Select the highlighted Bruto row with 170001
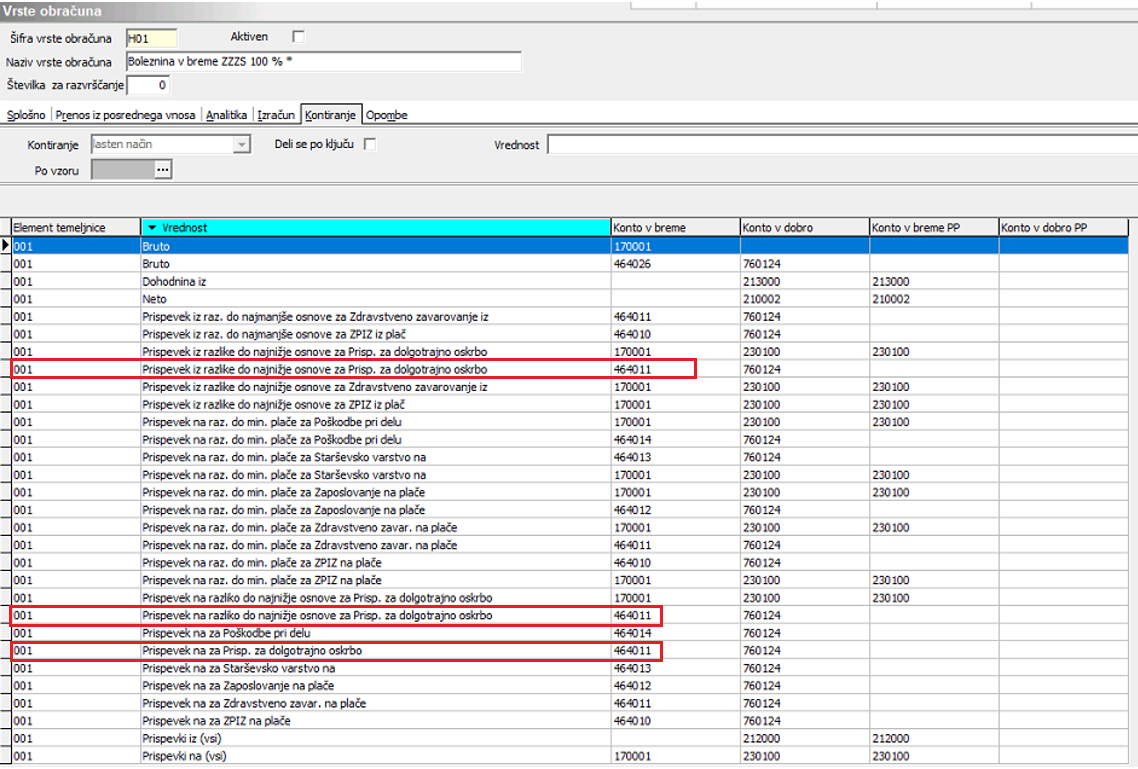The width and height of the screenshot is (1138, 769). [x=570, y=246]
